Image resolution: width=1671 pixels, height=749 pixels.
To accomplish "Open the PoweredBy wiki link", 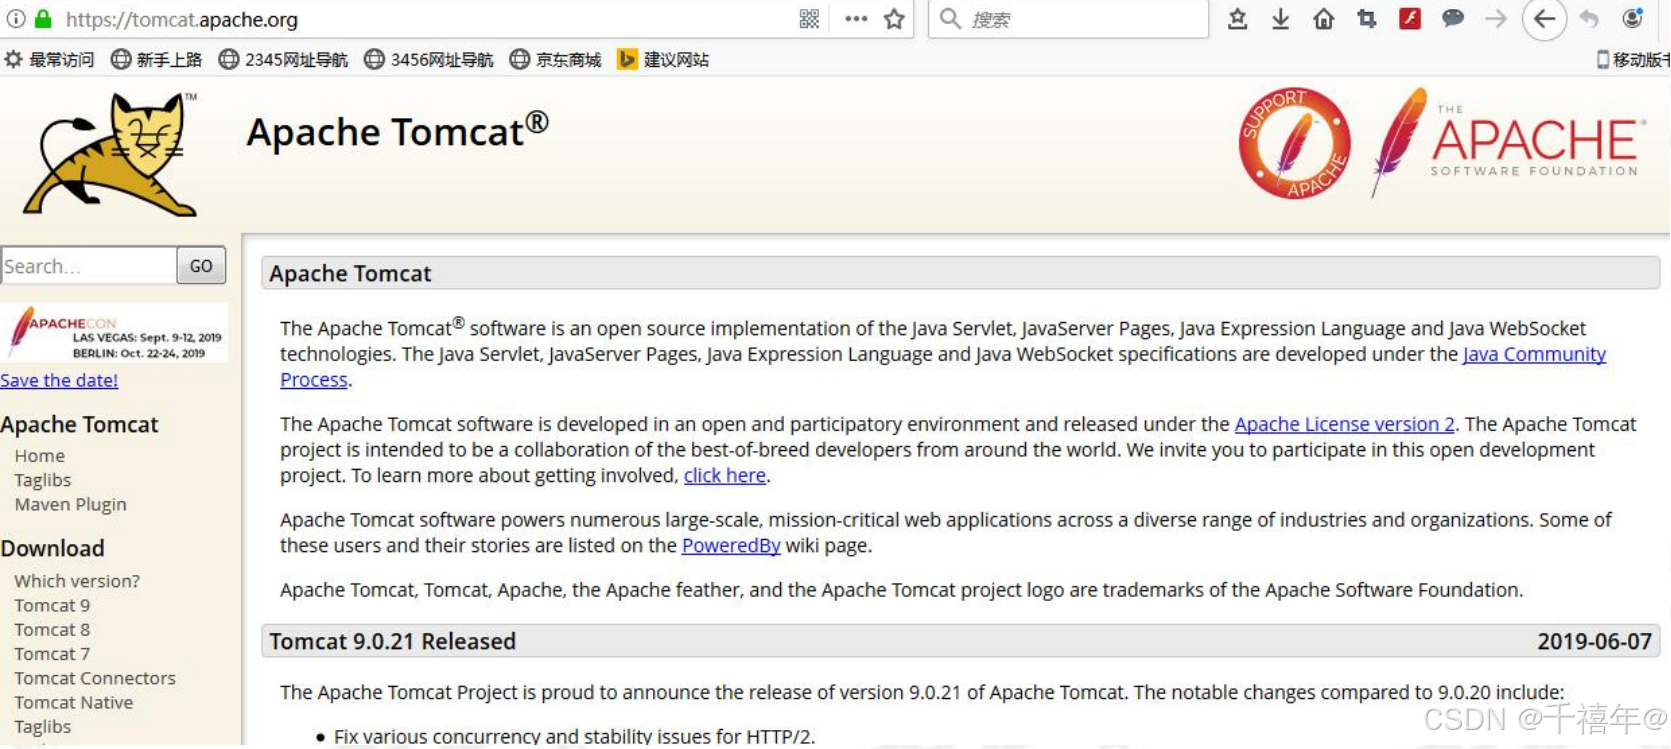I will [731, 545].
